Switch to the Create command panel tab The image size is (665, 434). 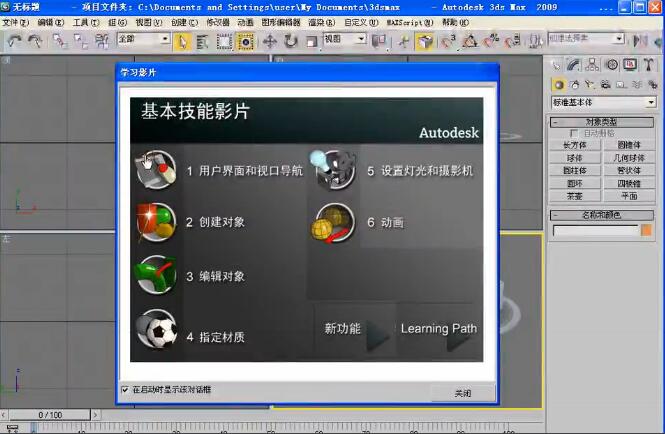556,65
